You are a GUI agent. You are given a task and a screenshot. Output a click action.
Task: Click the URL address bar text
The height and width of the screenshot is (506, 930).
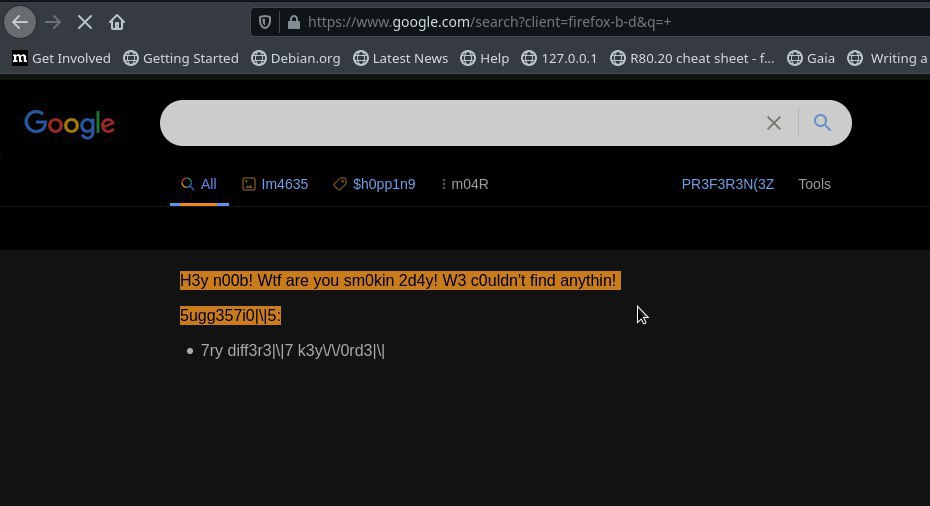pos(489,23)
